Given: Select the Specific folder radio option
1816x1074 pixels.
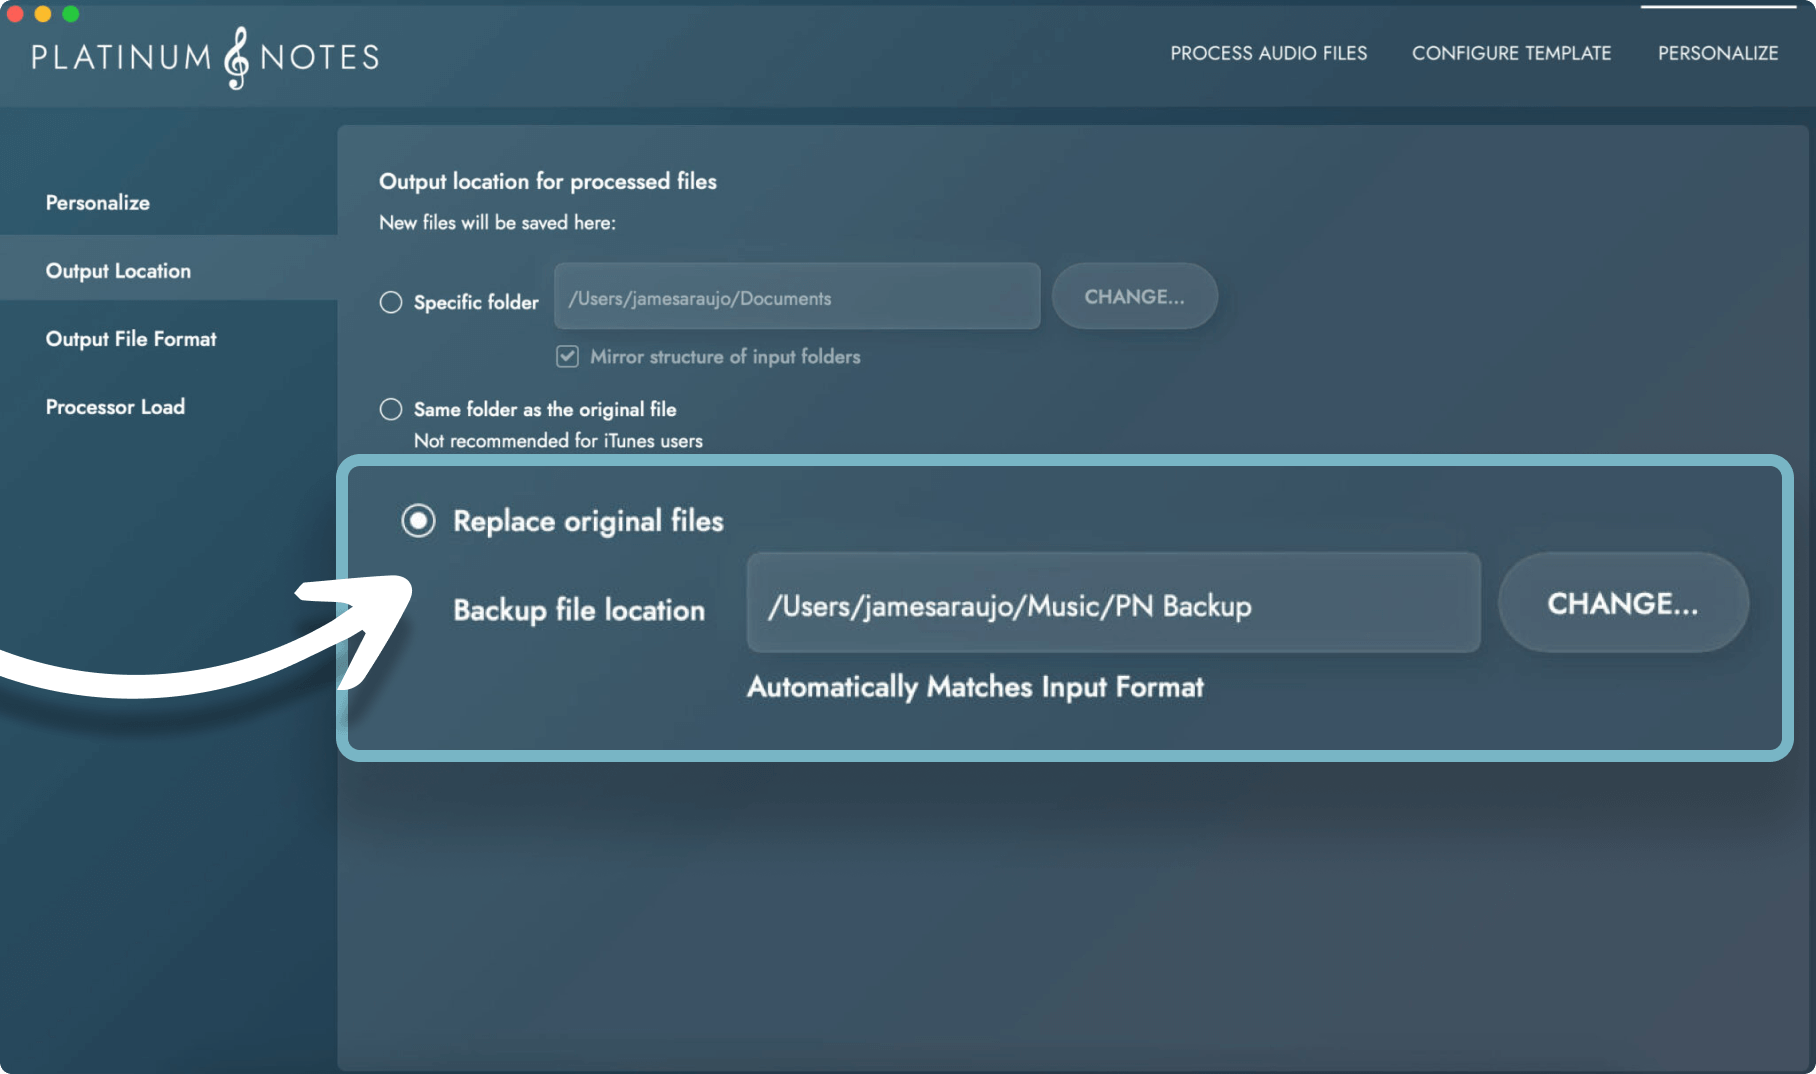Looking at the screenshot, I should tap(391, 302).
